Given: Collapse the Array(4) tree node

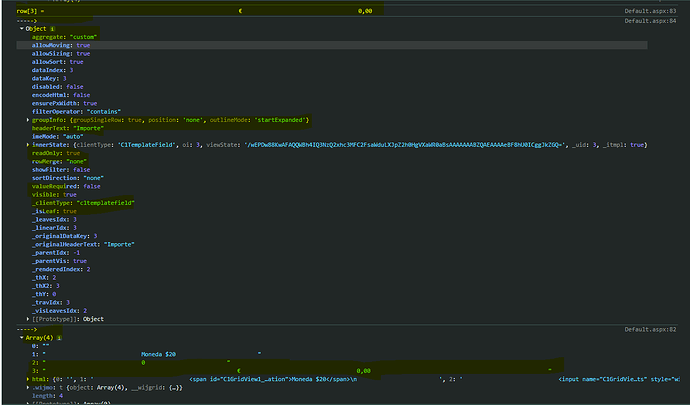Looking at the screenshot, I should tap(22, 338).
